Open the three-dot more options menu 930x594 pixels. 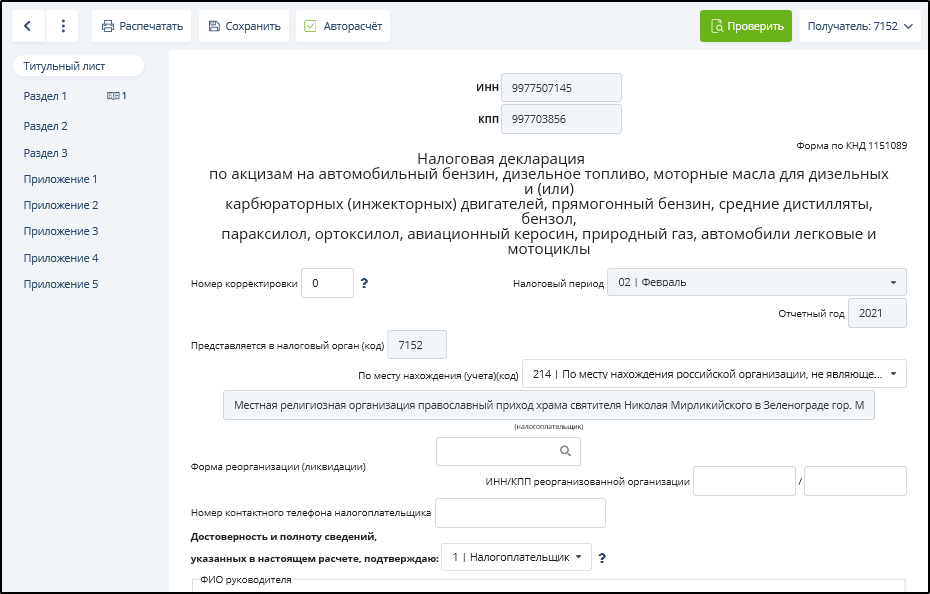[x=62, y=26]
